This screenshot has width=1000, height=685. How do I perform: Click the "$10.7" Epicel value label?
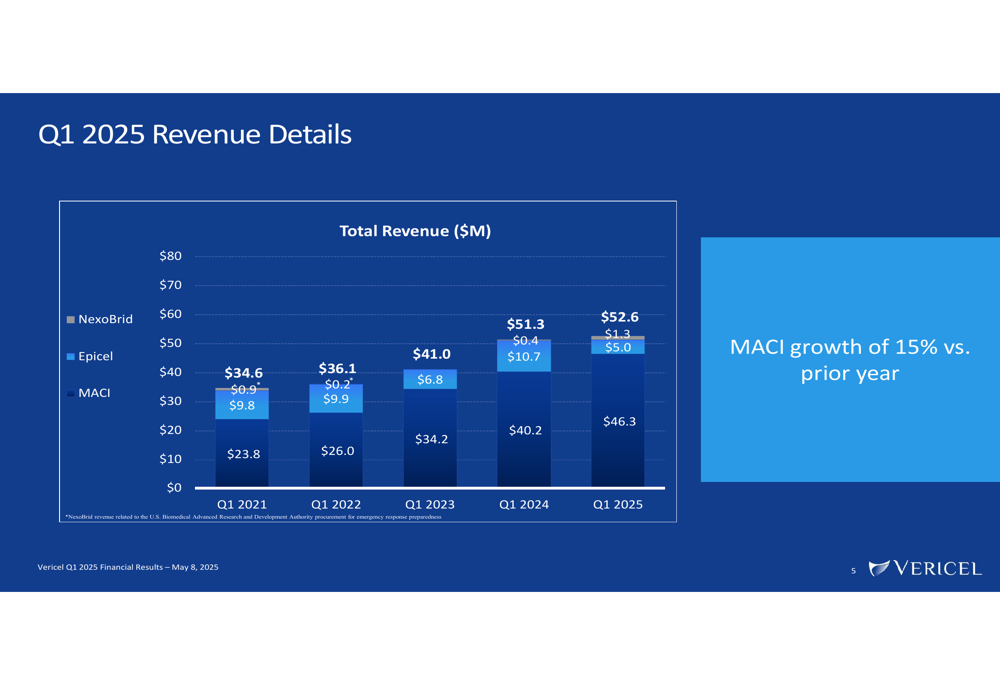[524, 357]
